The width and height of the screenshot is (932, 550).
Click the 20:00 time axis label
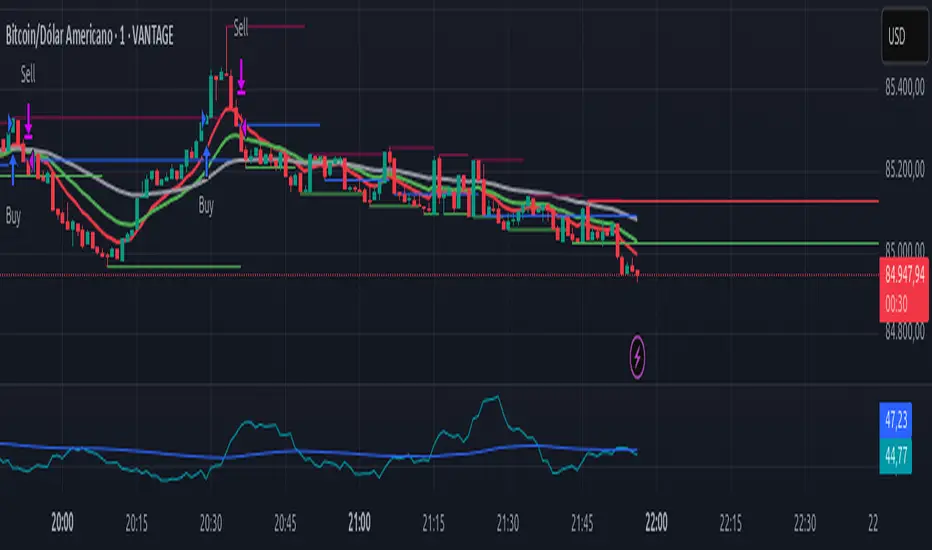click(62, 523)
